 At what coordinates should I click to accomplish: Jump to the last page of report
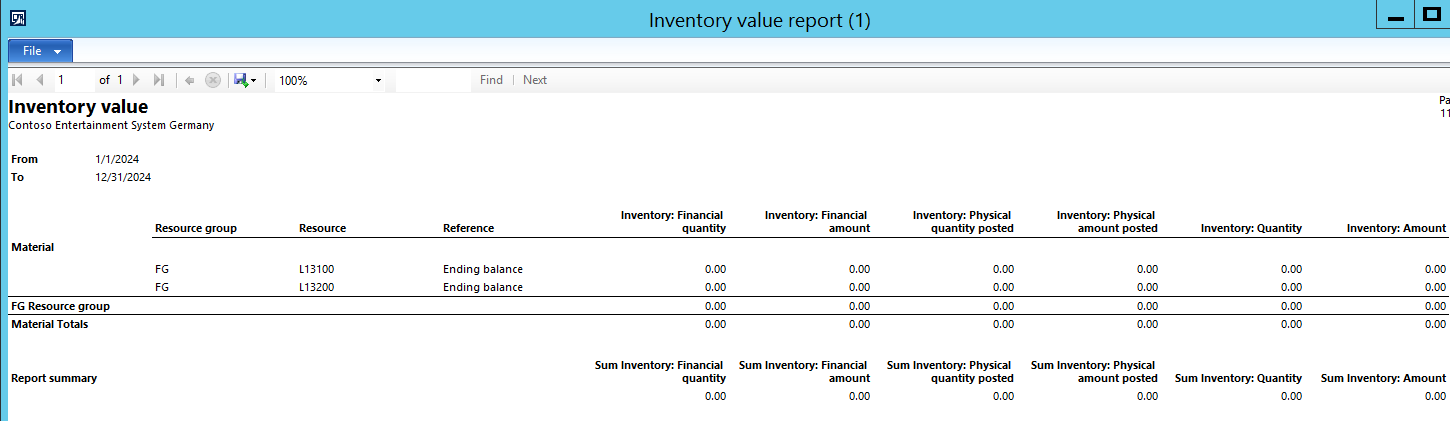(158, 80)
